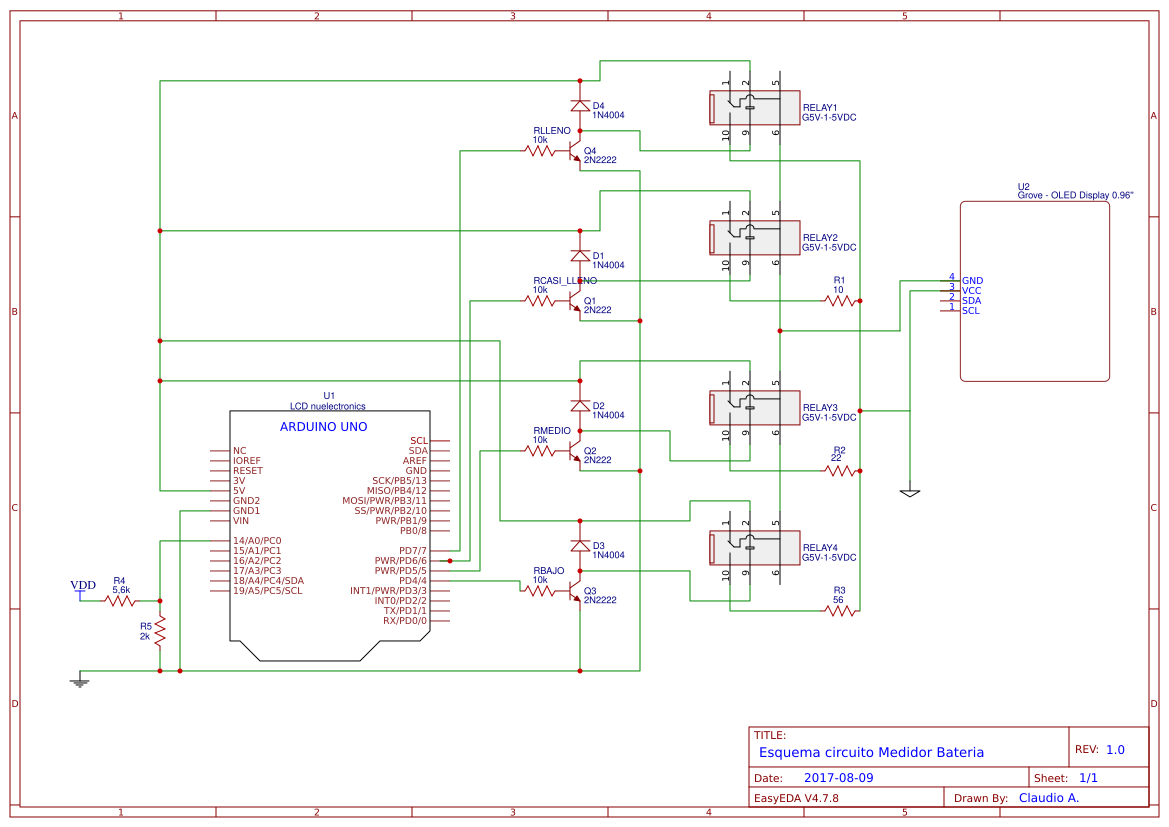Click the RELAY1 G5V-1-5VDC relay symbol
This screenshot has height=827, width=1169.
click(x=753, y=107)
